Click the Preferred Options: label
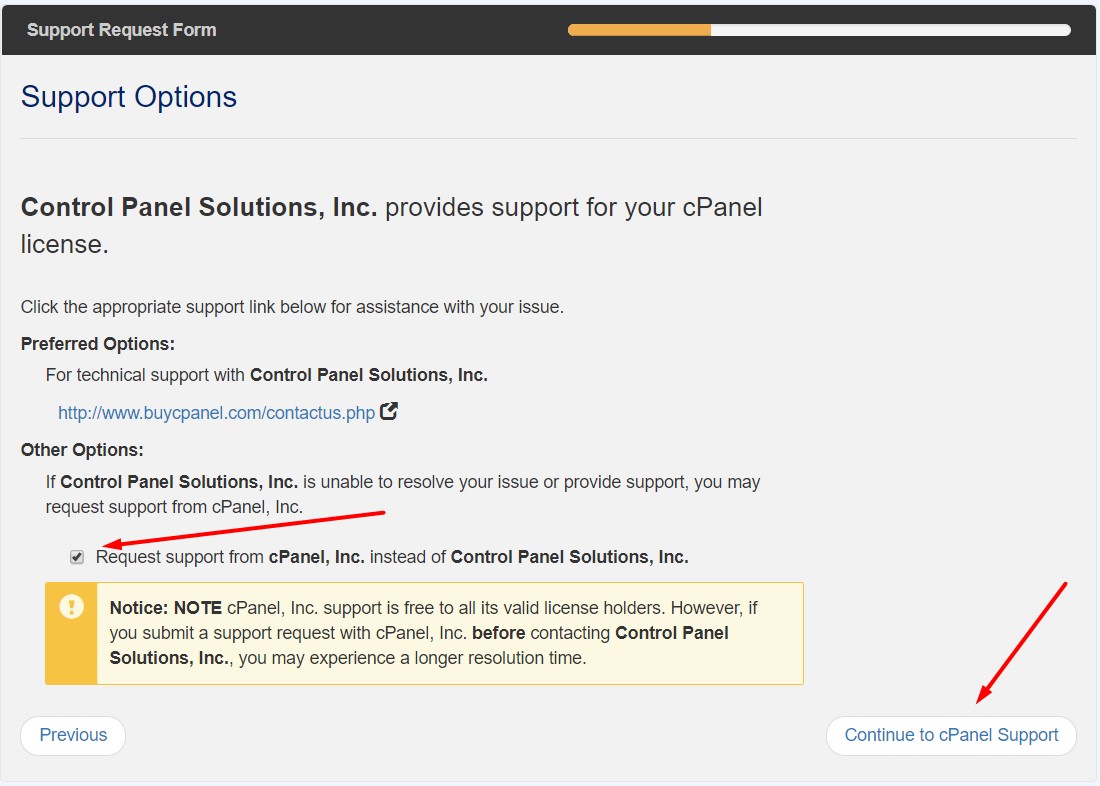Image resolution: width=1100 pixels, height=786 pixels. click(98, 344)
